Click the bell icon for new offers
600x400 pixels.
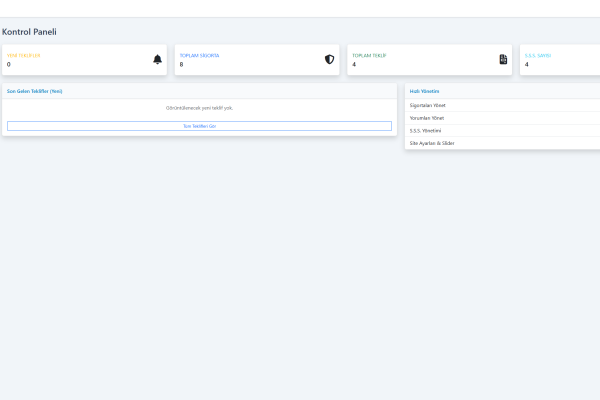(157, 60)
